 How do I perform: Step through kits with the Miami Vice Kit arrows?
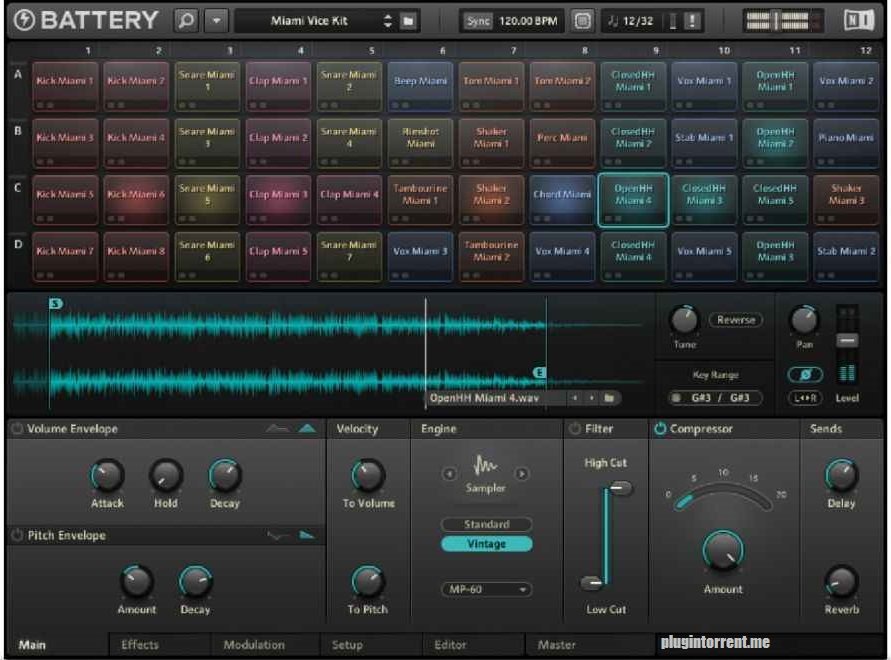pyautogui.click(x=388, y=21)
